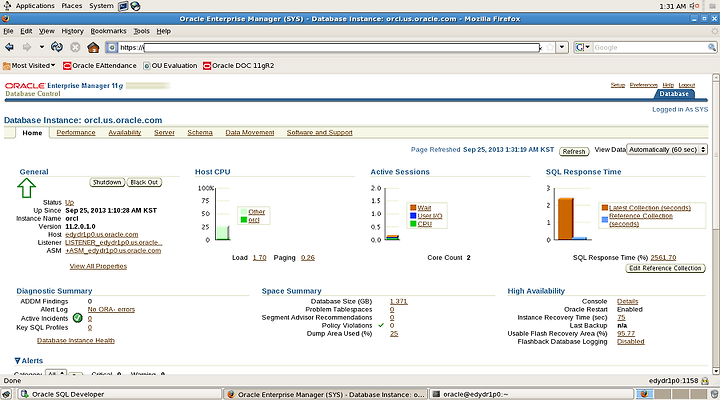Click the No ORA- errors link

111,310
